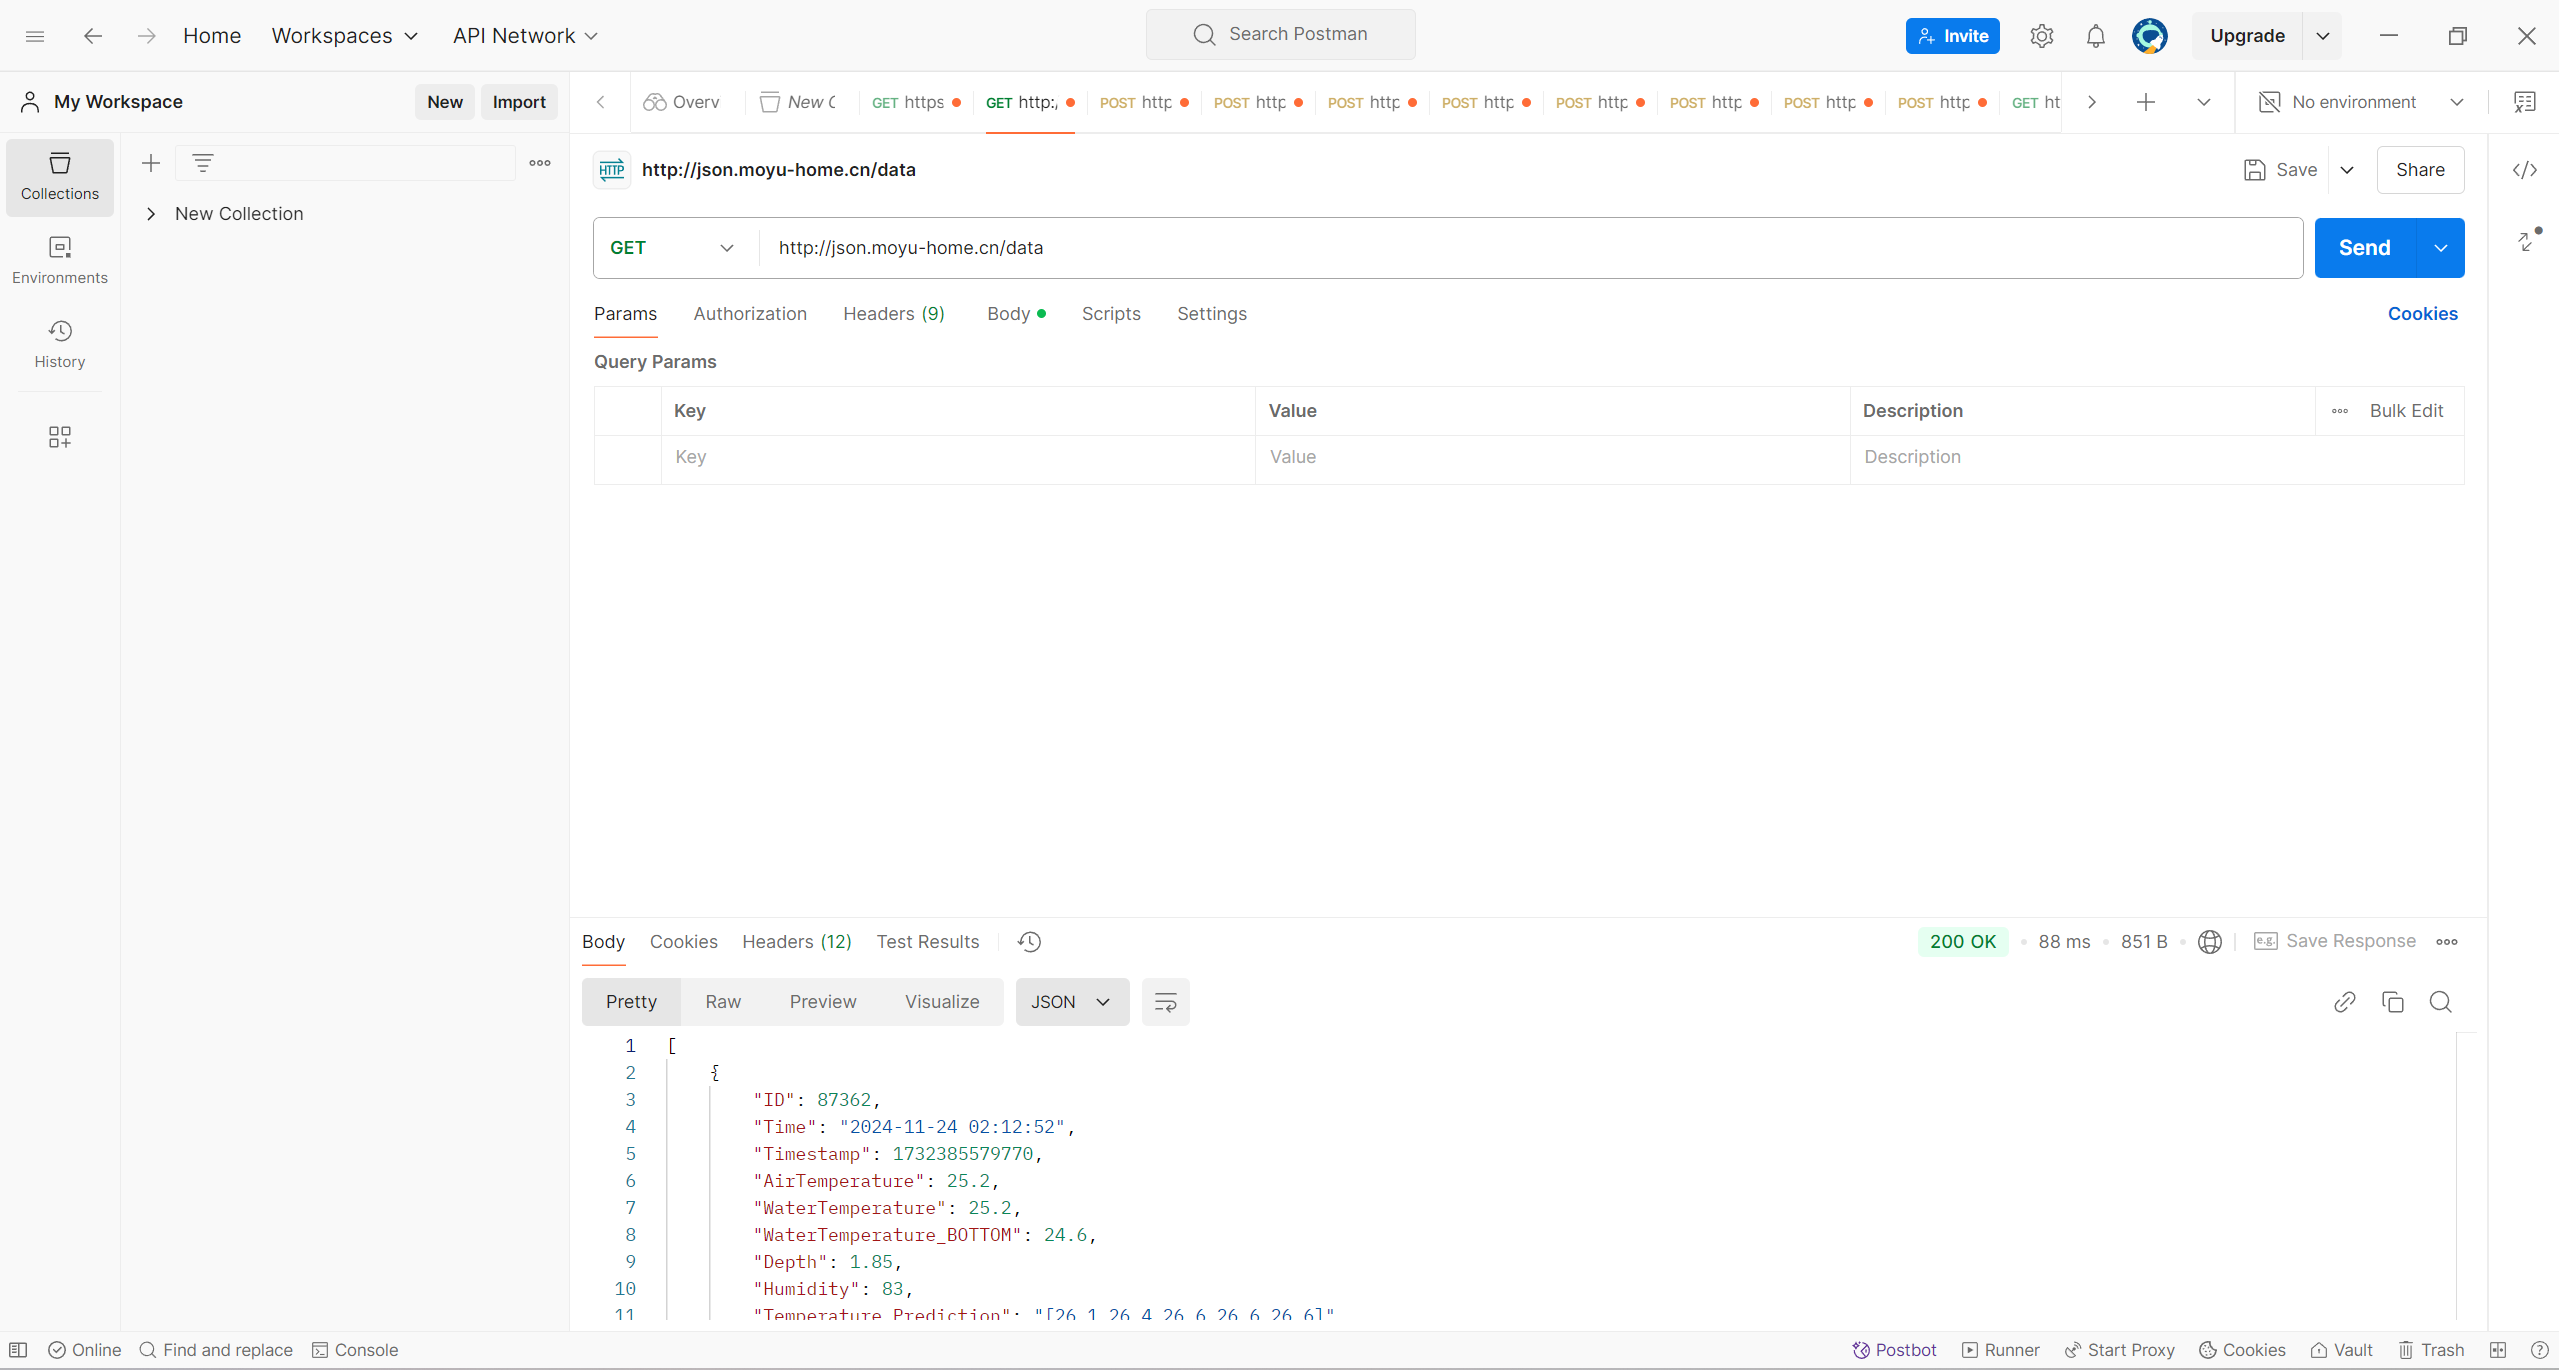Open the tab list chevron dropdown

tap(2204, 102)
